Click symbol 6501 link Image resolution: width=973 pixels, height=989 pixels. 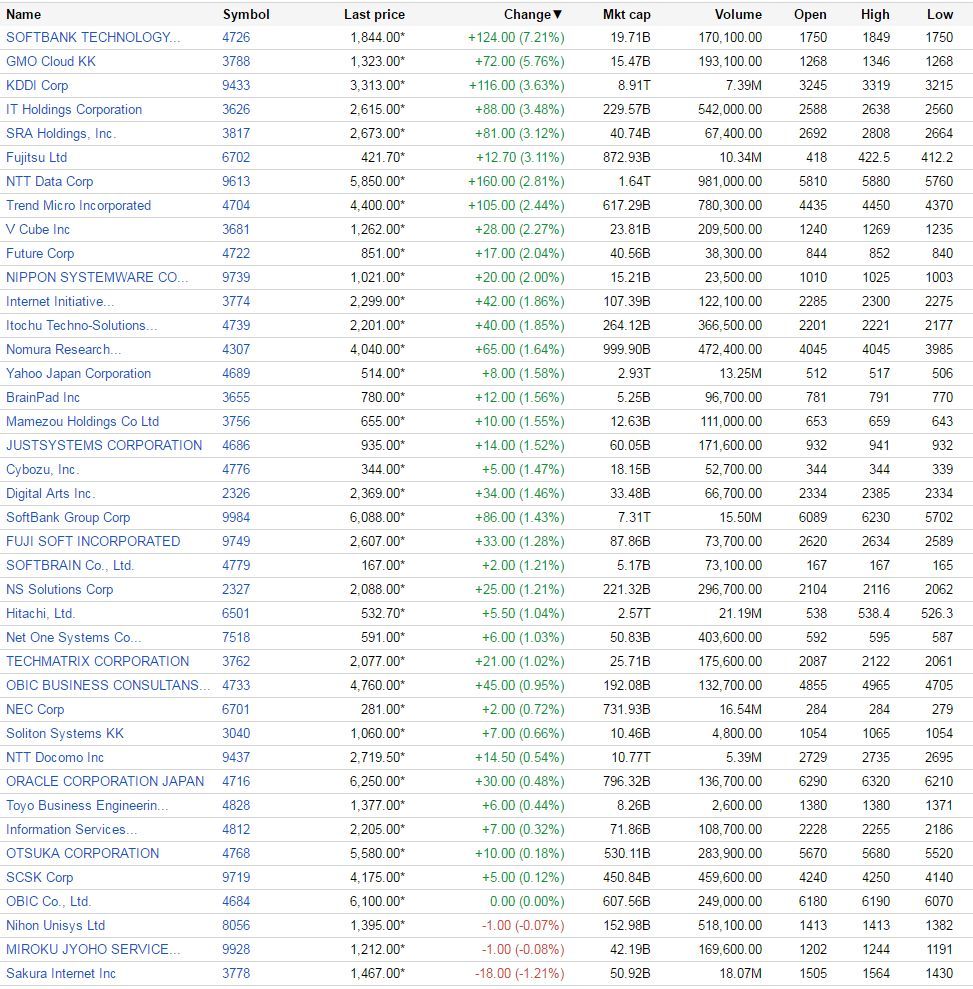point(236,612)
